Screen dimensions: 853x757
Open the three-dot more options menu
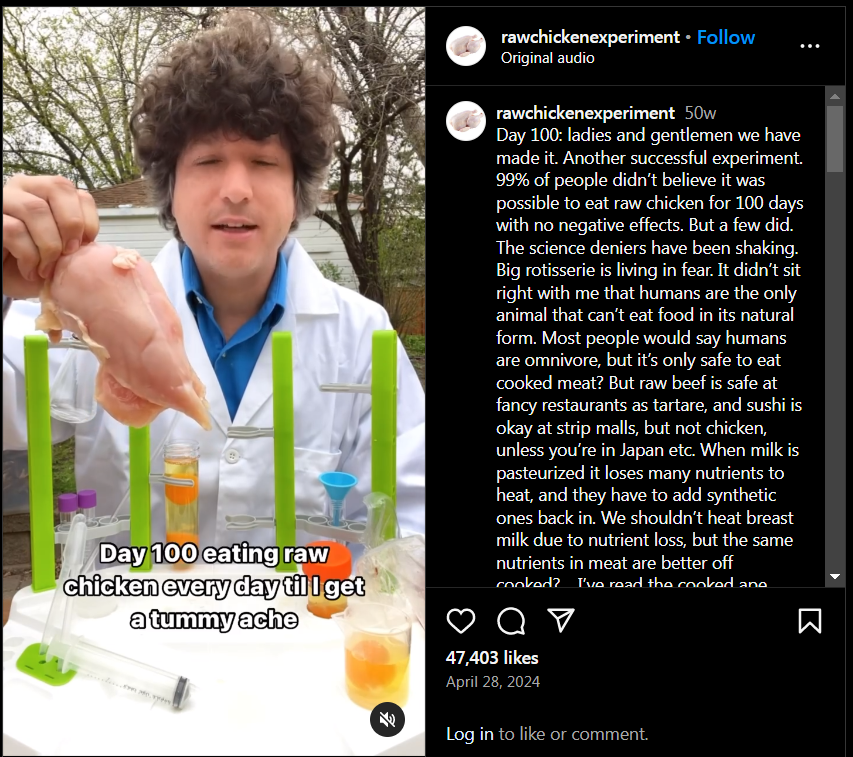(x=809, y=46)
